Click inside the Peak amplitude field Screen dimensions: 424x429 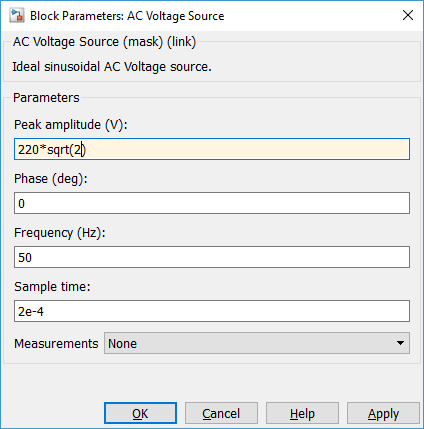click(x=212, y=149)
